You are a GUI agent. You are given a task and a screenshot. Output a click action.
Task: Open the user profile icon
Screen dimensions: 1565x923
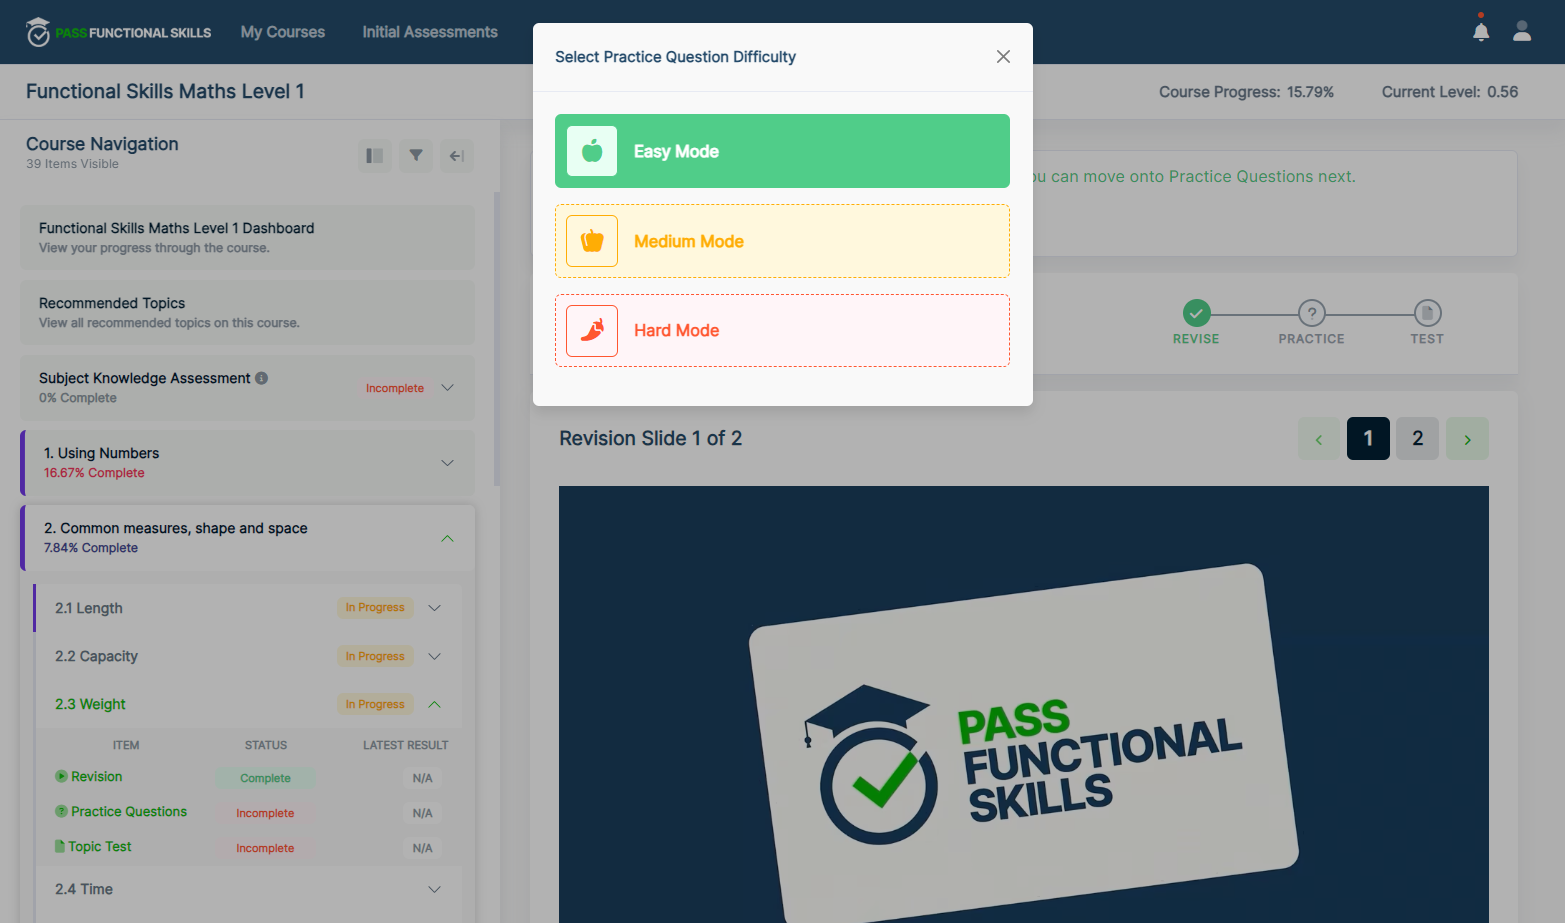pos(1522,32)
